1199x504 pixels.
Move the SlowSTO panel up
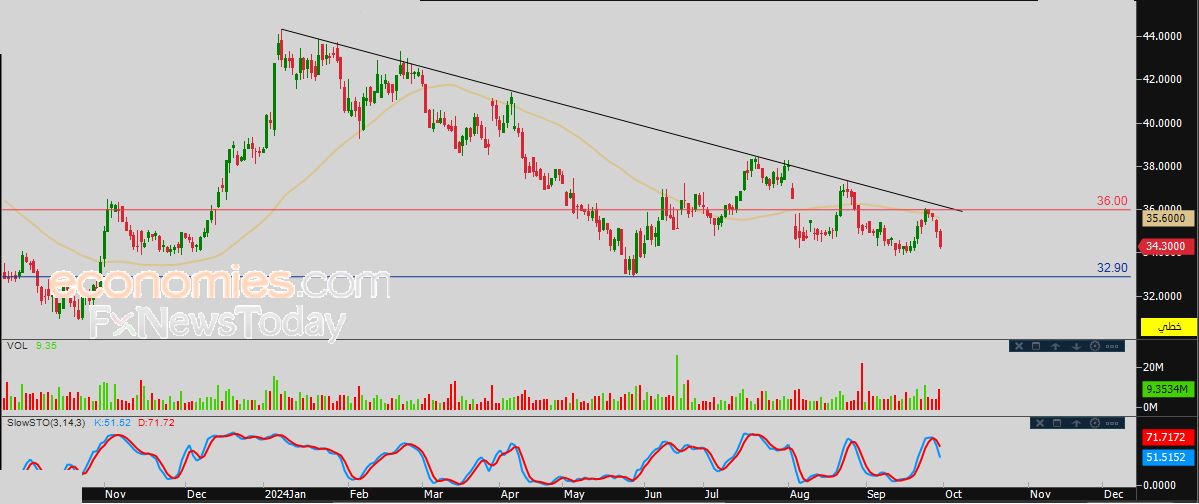[x=1076, y=423]
